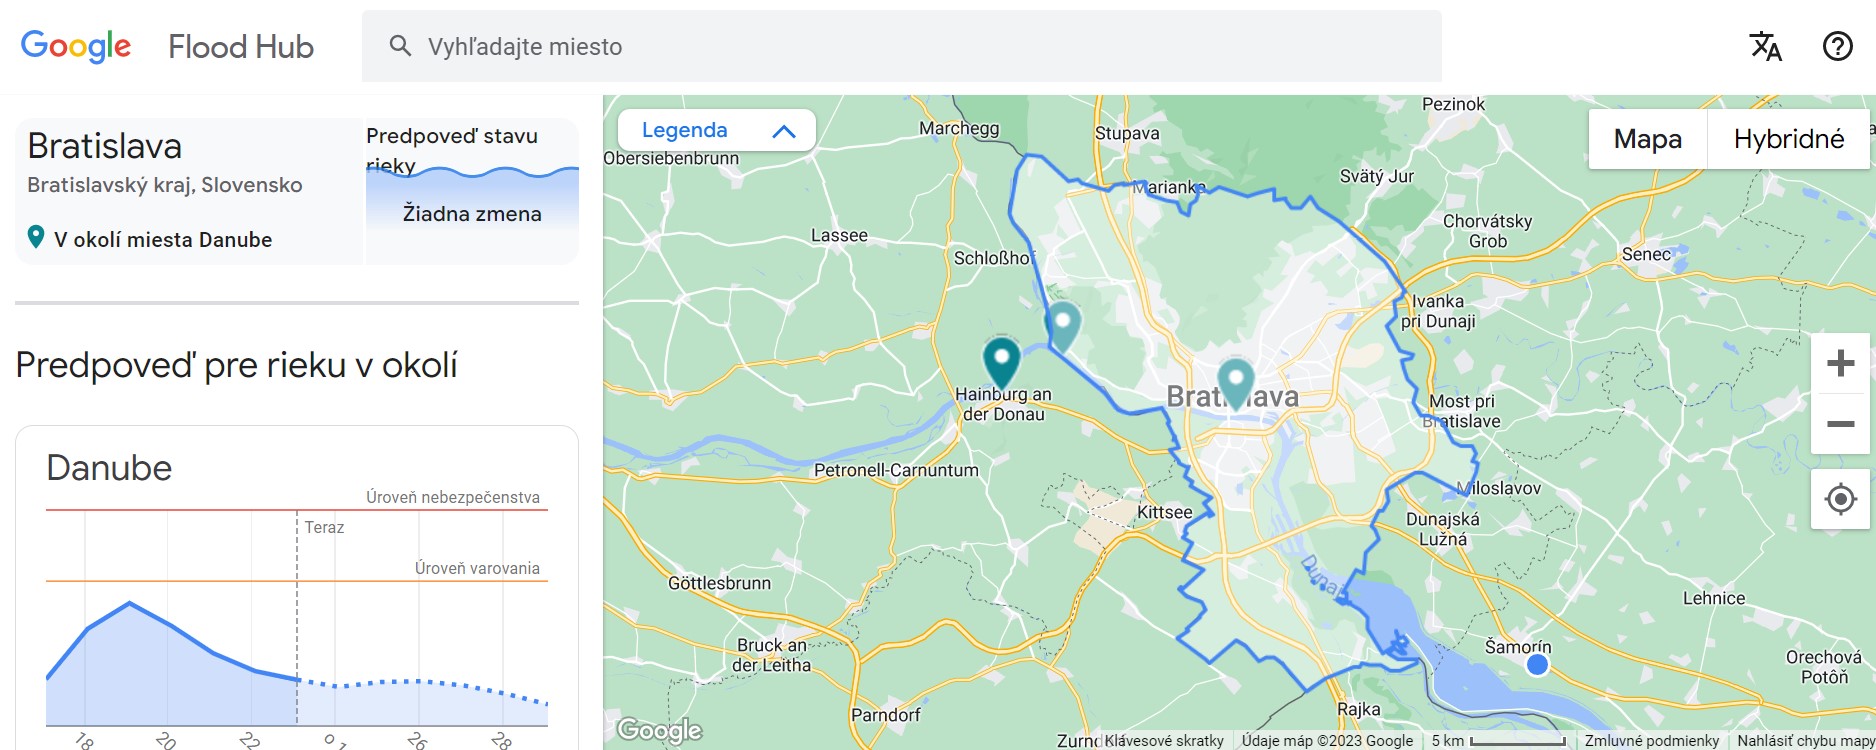Click 'Úroveň nebezpečenstva' label
Screen dimensions: 1876x750
point(453,497)
